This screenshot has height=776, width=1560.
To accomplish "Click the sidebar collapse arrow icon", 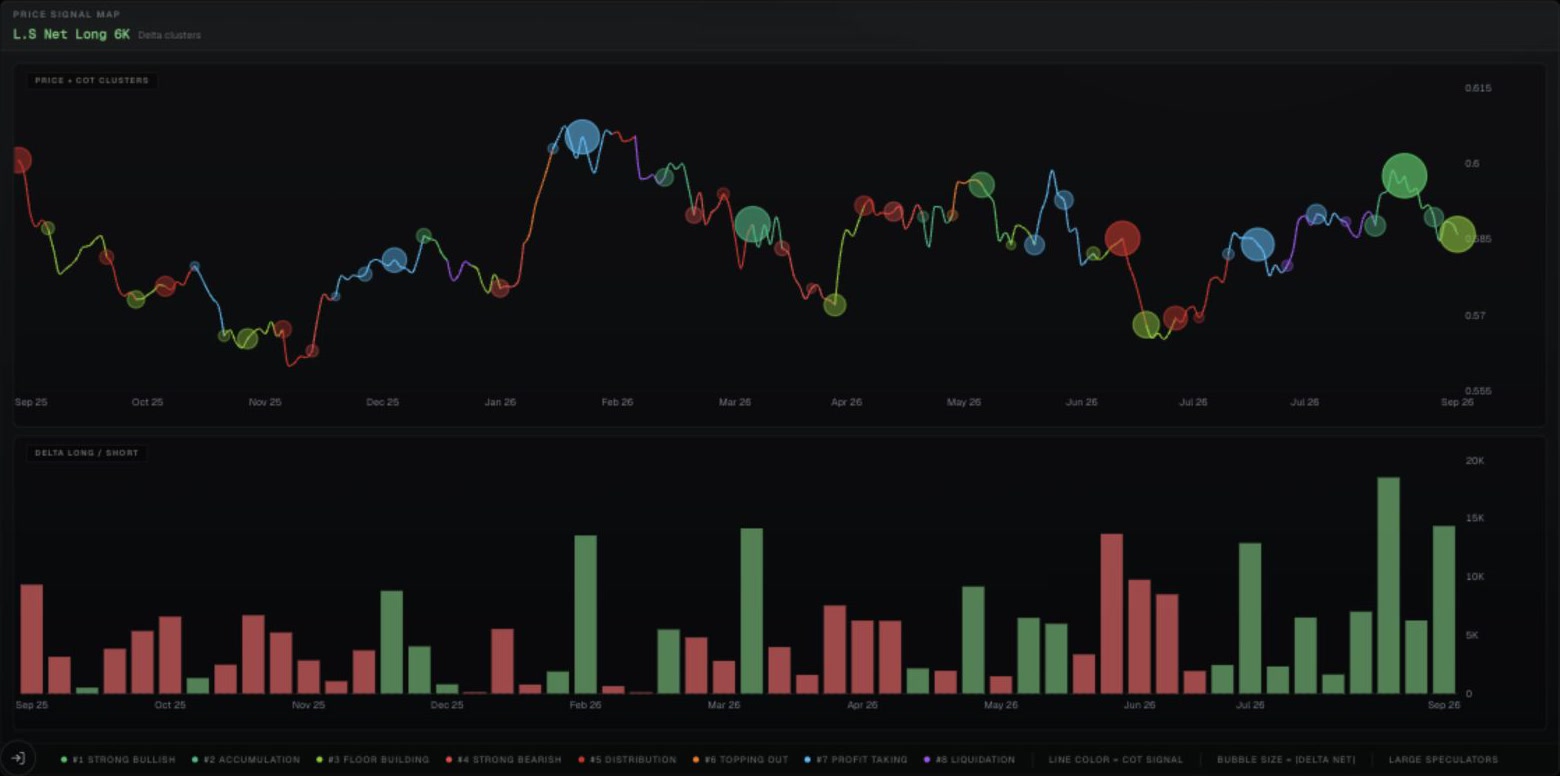I will coord(17,758).
